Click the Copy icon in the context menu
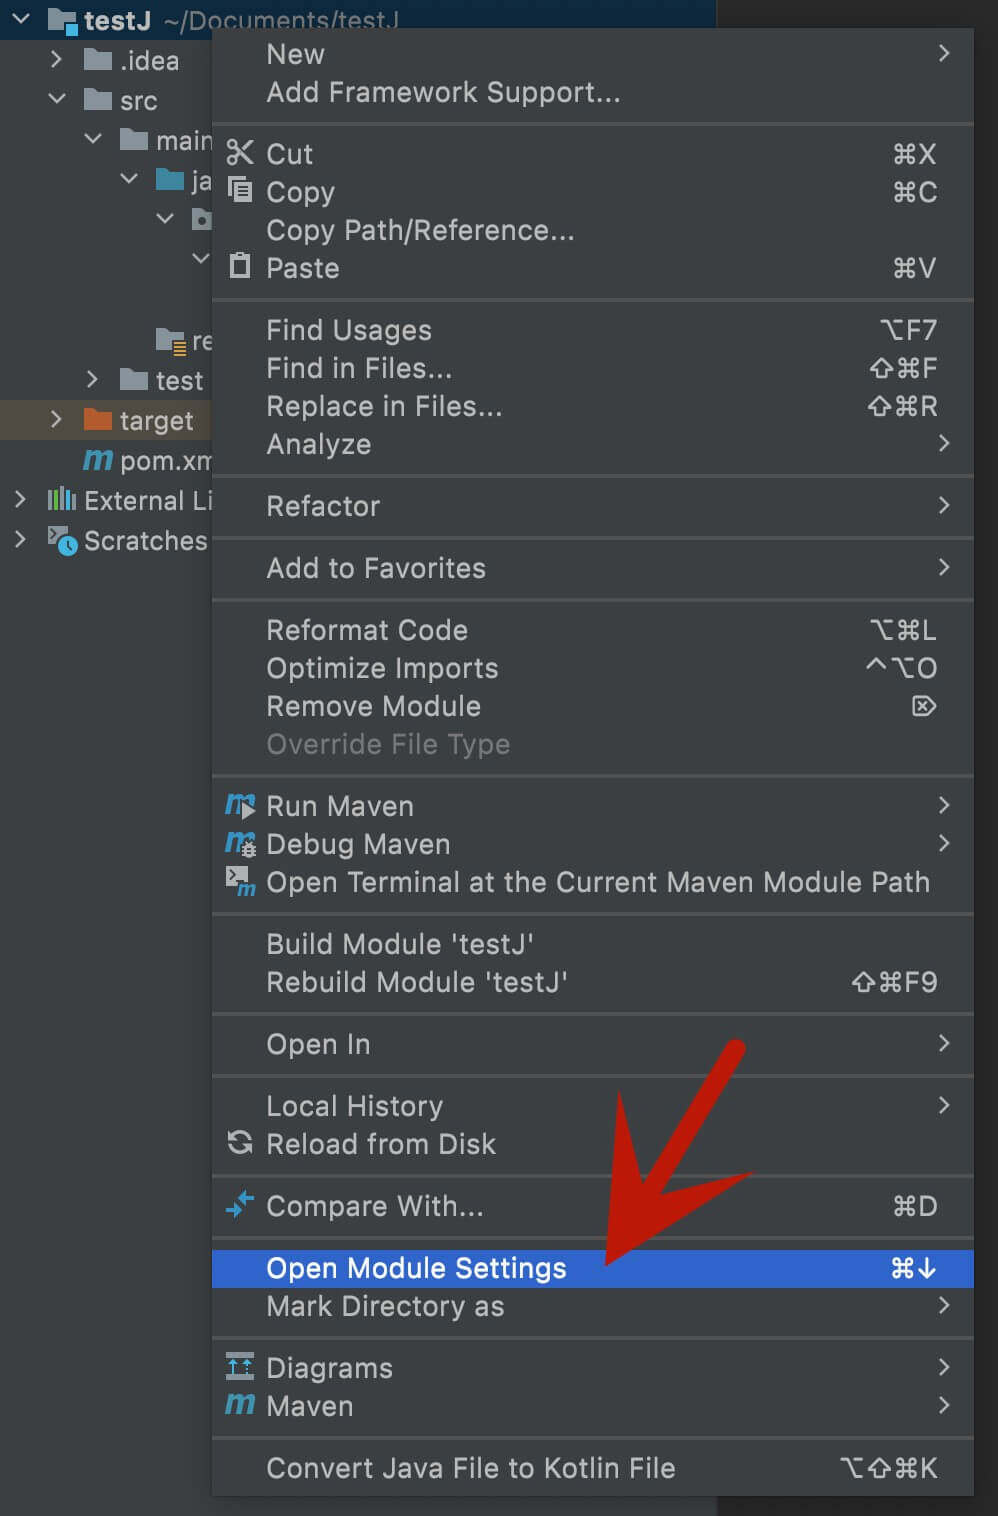Image resolution: width=998 pixels, height=1516 pixels. [x=240, y=190]
